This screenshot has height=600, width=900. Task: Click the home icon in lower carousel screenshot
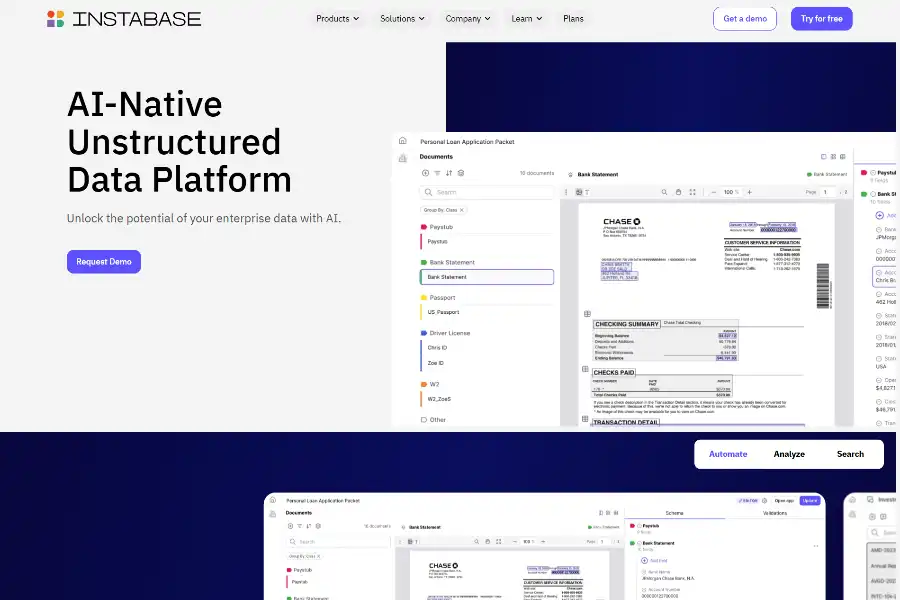(x=273, y=500)
